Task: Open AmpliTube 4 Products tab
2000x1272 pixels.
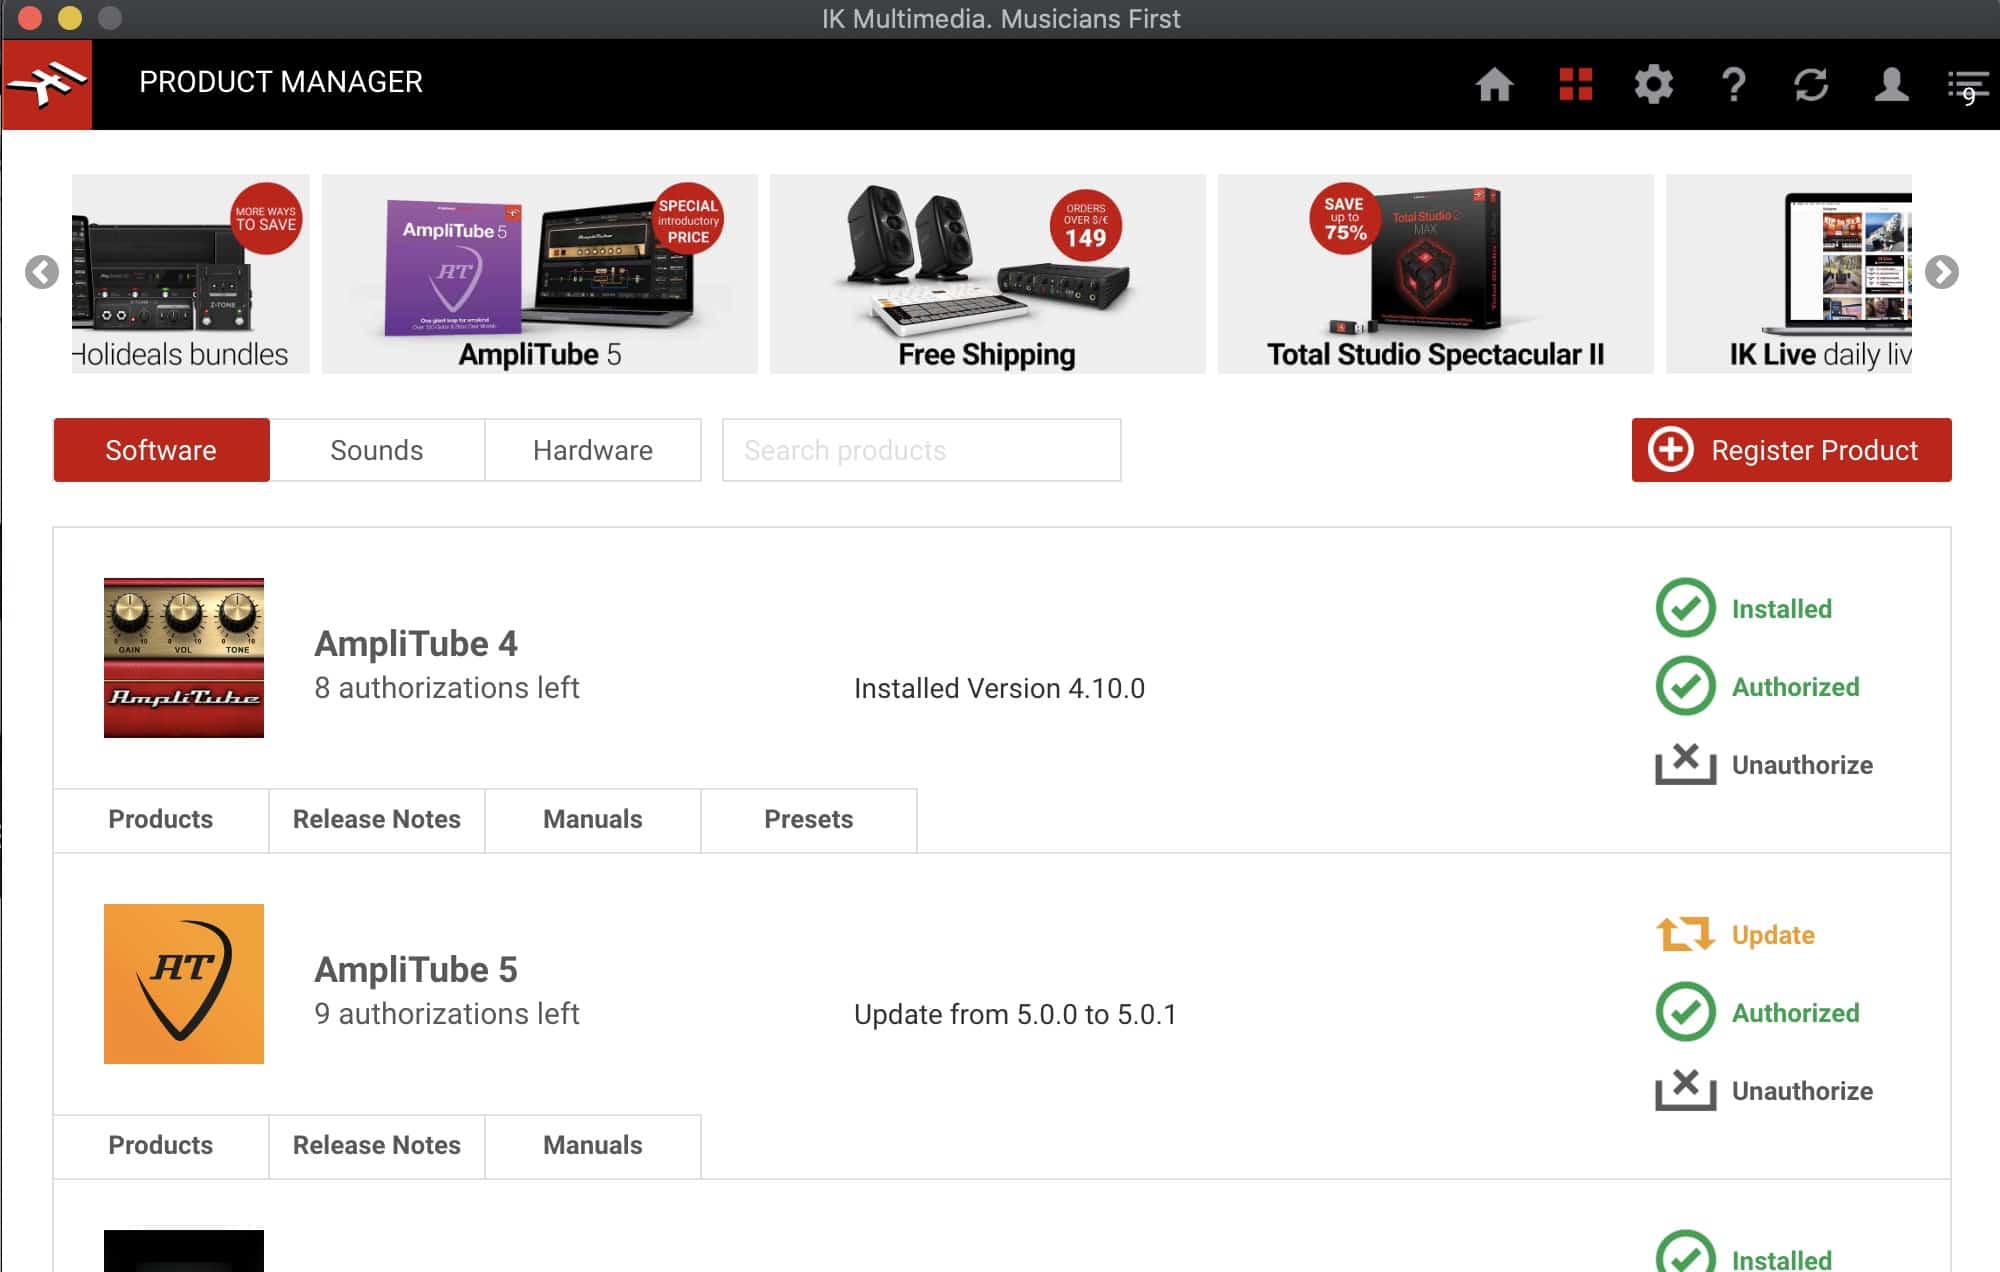Action: coord(161,820)
